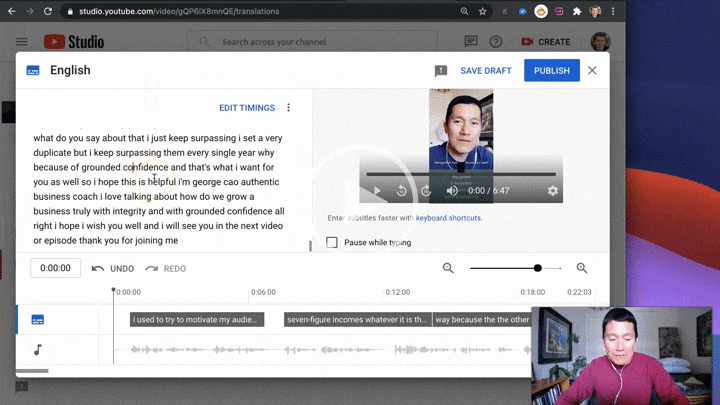Click the subtitles track icon in timeline

[x=38, y=320]
